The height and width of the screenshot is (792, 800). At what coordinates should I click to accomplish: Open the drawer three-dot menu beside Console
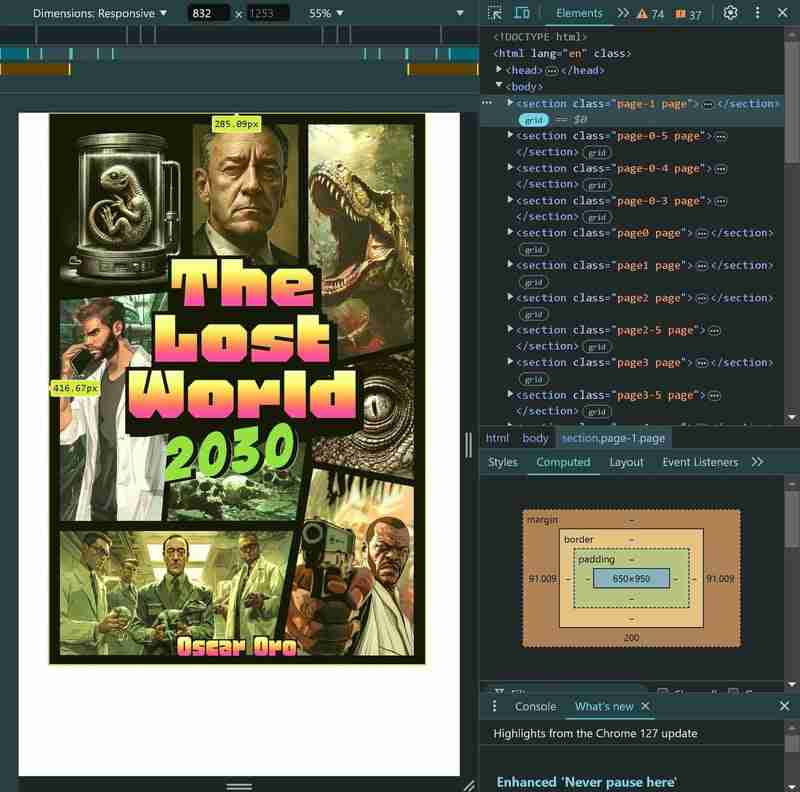[494, 706]
